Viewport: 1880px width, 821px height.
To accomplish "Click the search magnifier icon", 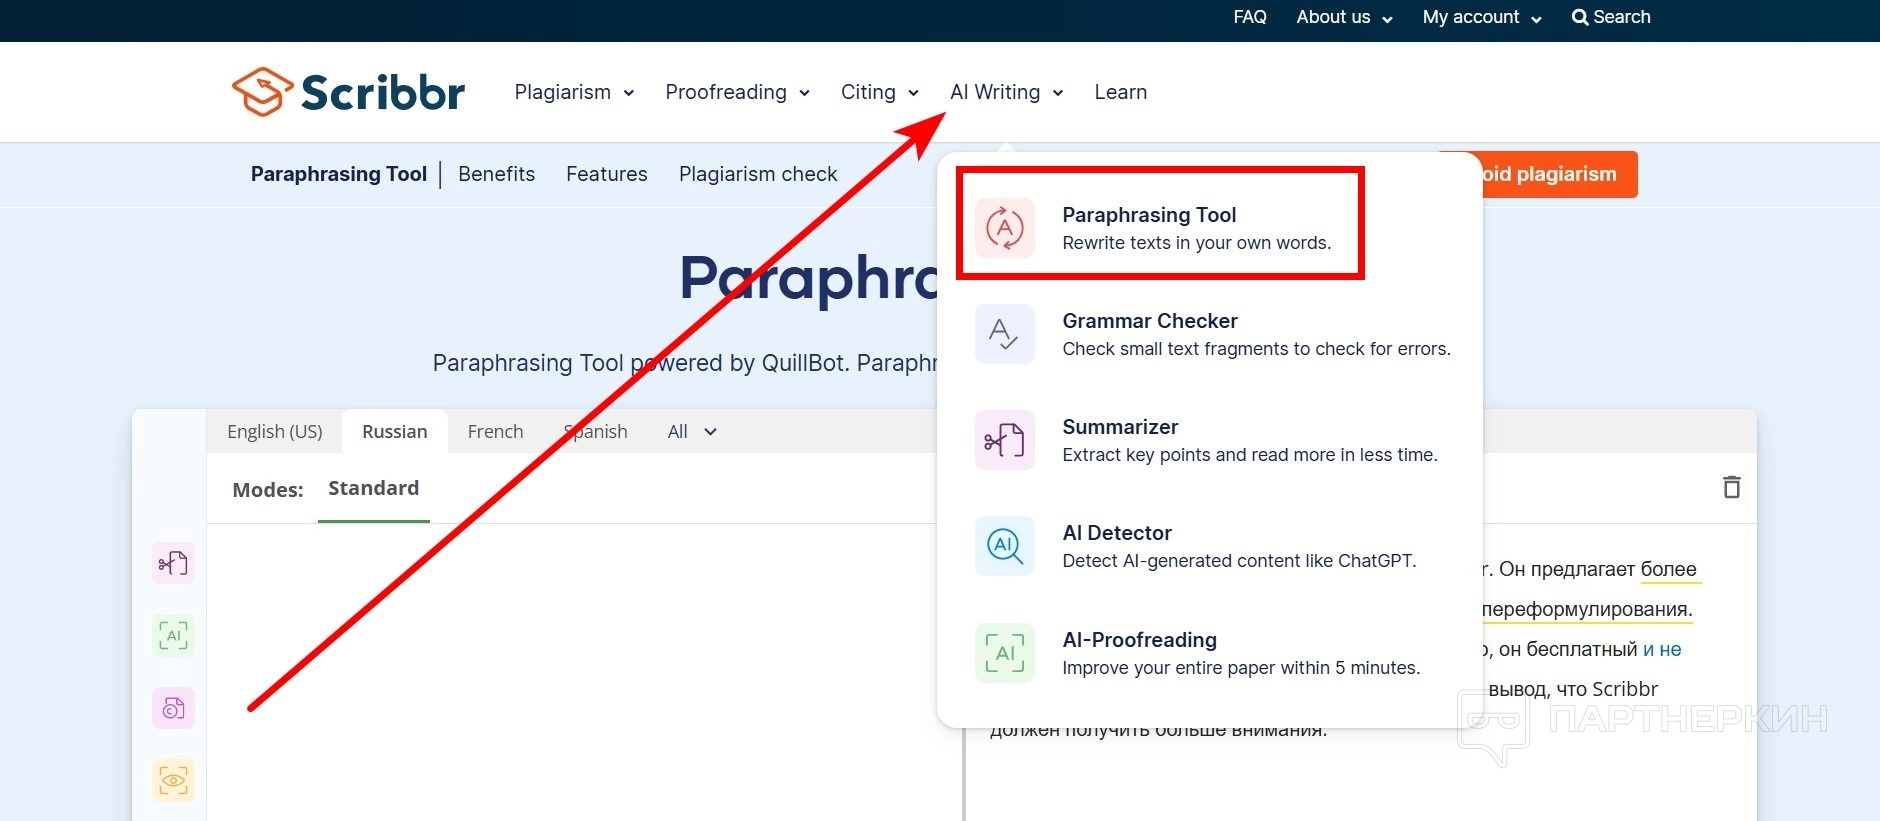I will 1580,17.
